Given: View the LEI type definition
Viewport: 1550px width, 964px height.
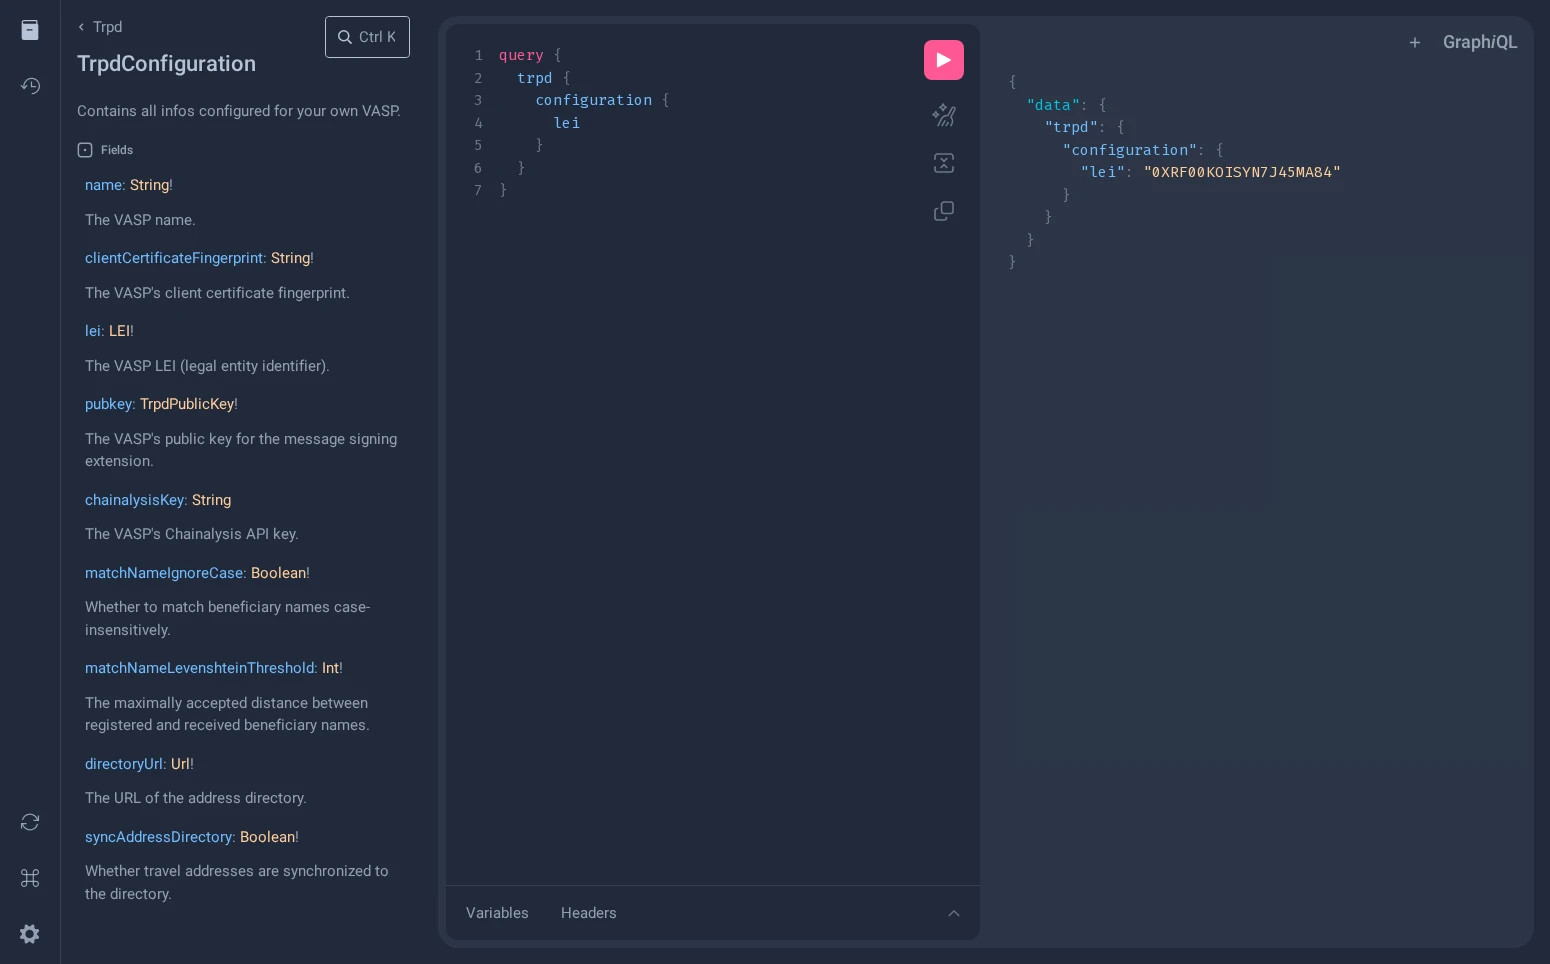Looking at the screenshot, I should 119,331.
